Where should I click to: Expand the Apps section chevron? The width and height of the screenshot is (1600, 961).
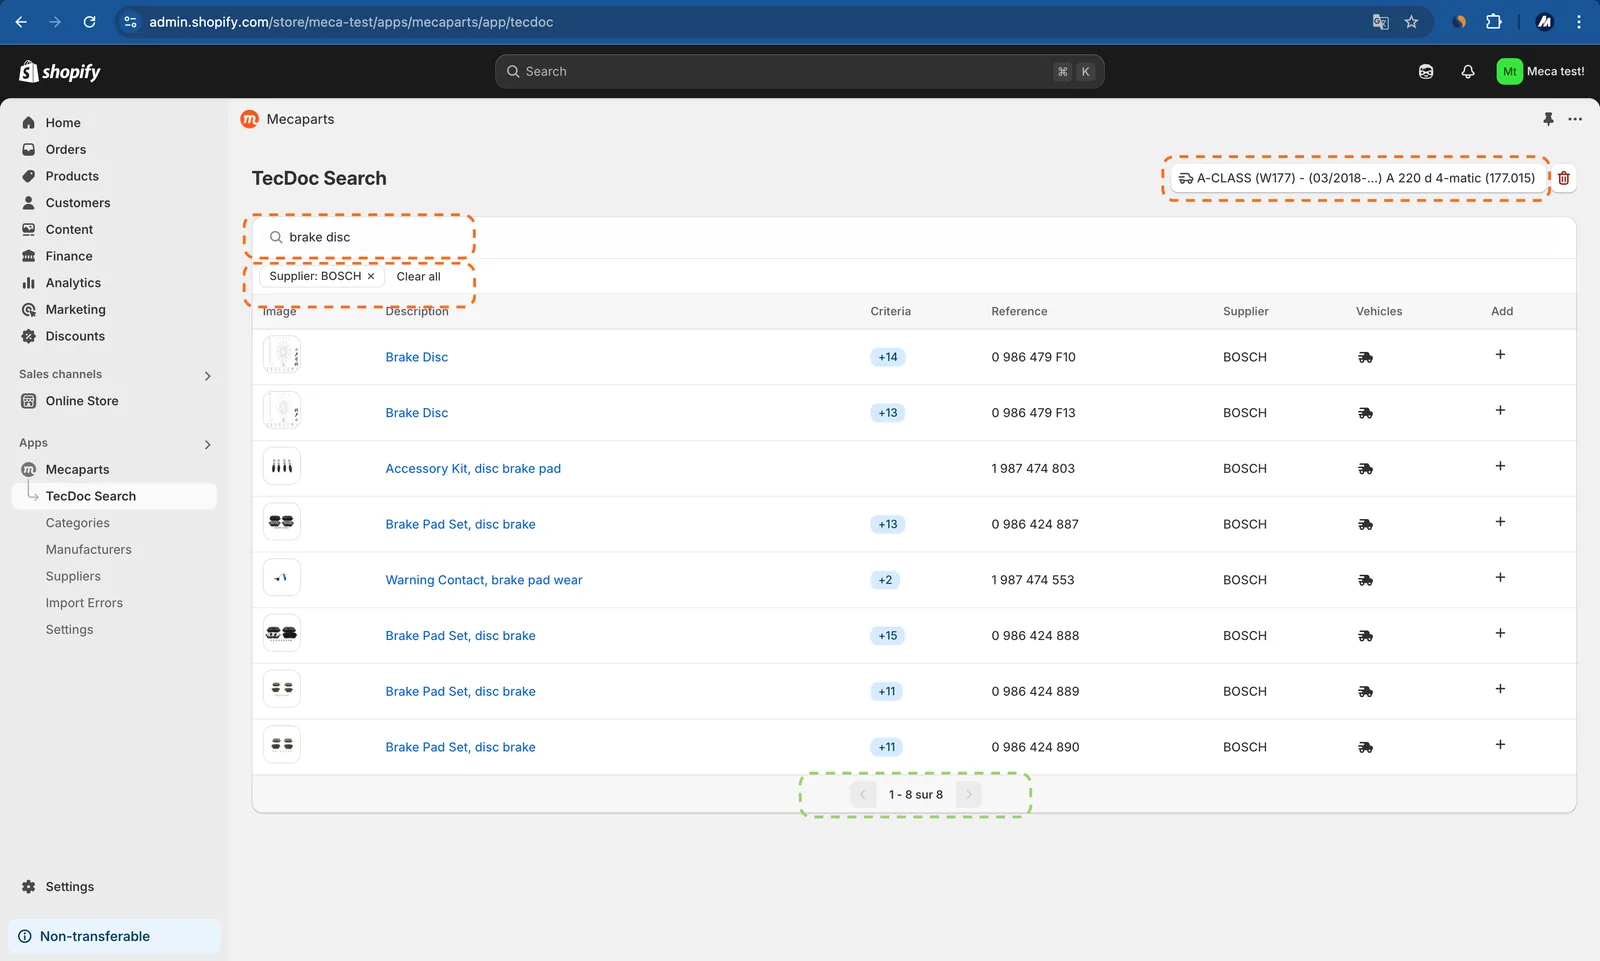click(x=208, y=444)
